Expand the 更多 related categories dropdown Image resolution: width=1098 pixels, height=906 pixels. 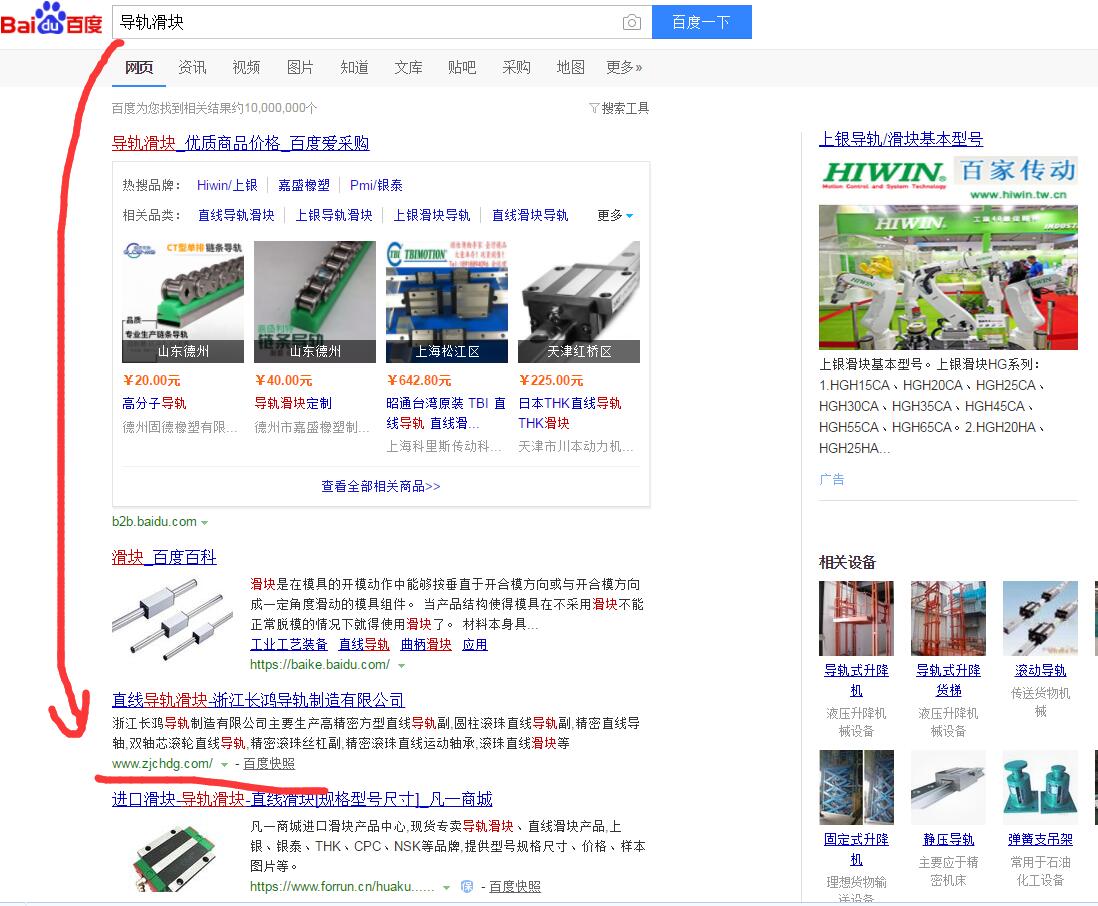tap(615, 216)
